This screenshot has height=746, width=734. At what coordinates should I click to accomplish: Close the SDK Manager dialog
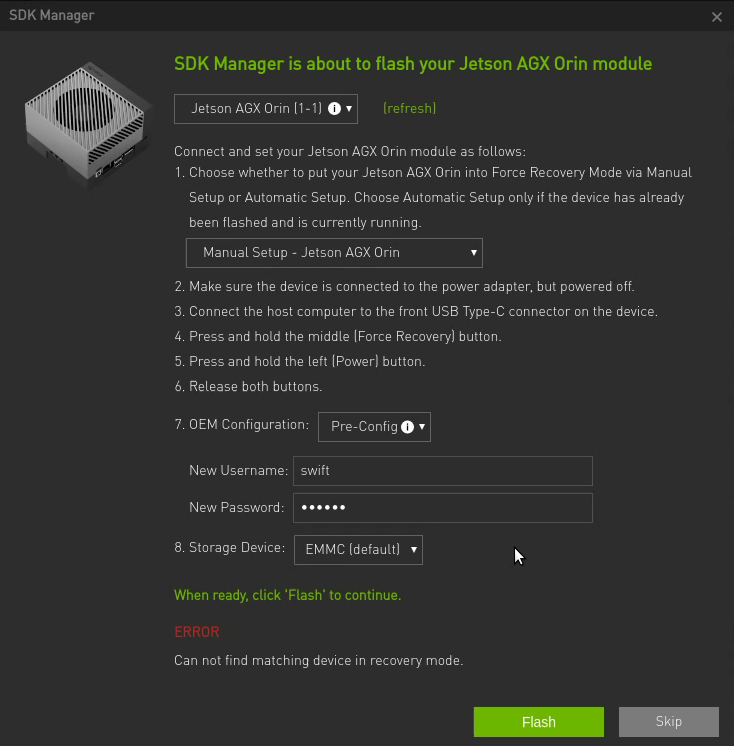point(716,17)
